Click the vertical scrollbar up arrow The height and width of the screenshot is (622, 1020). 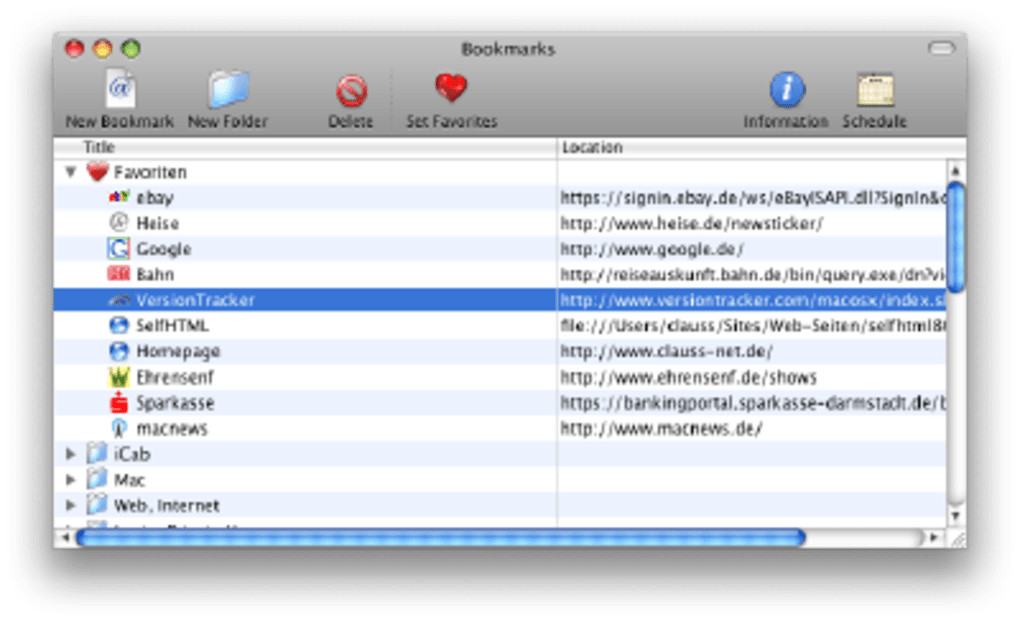pos(956,170)
